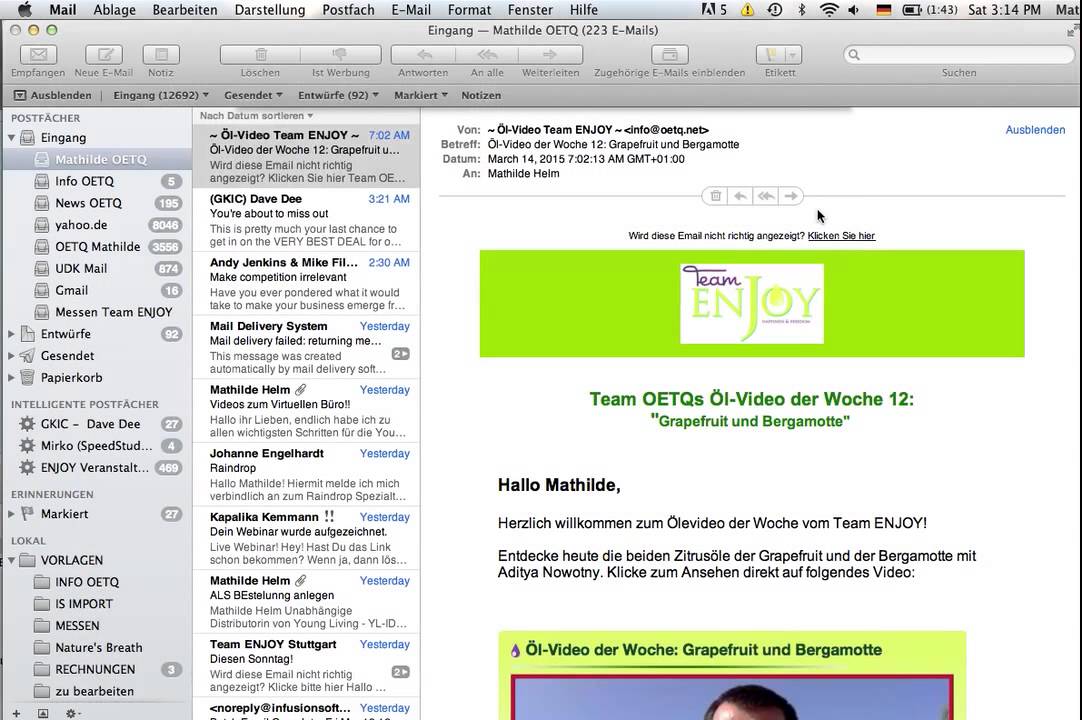Select the Nature's Breath folder
This screenshot has width=1082, height=720.
(97, 648)
